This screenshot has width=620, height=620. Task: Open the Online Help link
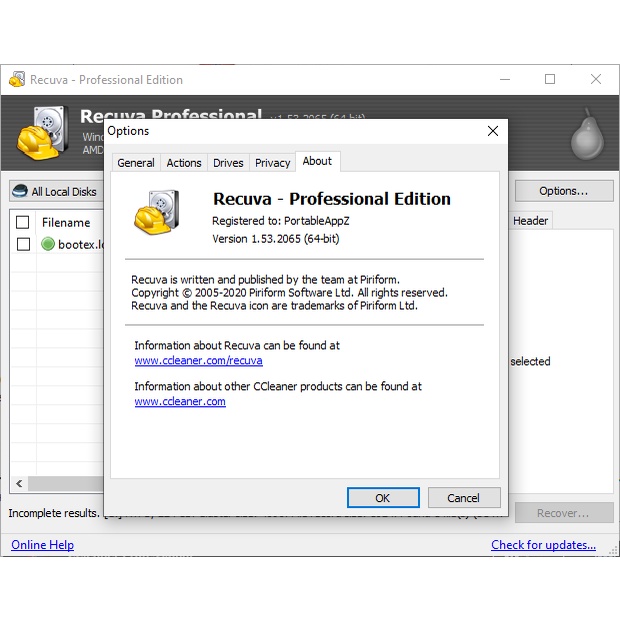(42, 545)
